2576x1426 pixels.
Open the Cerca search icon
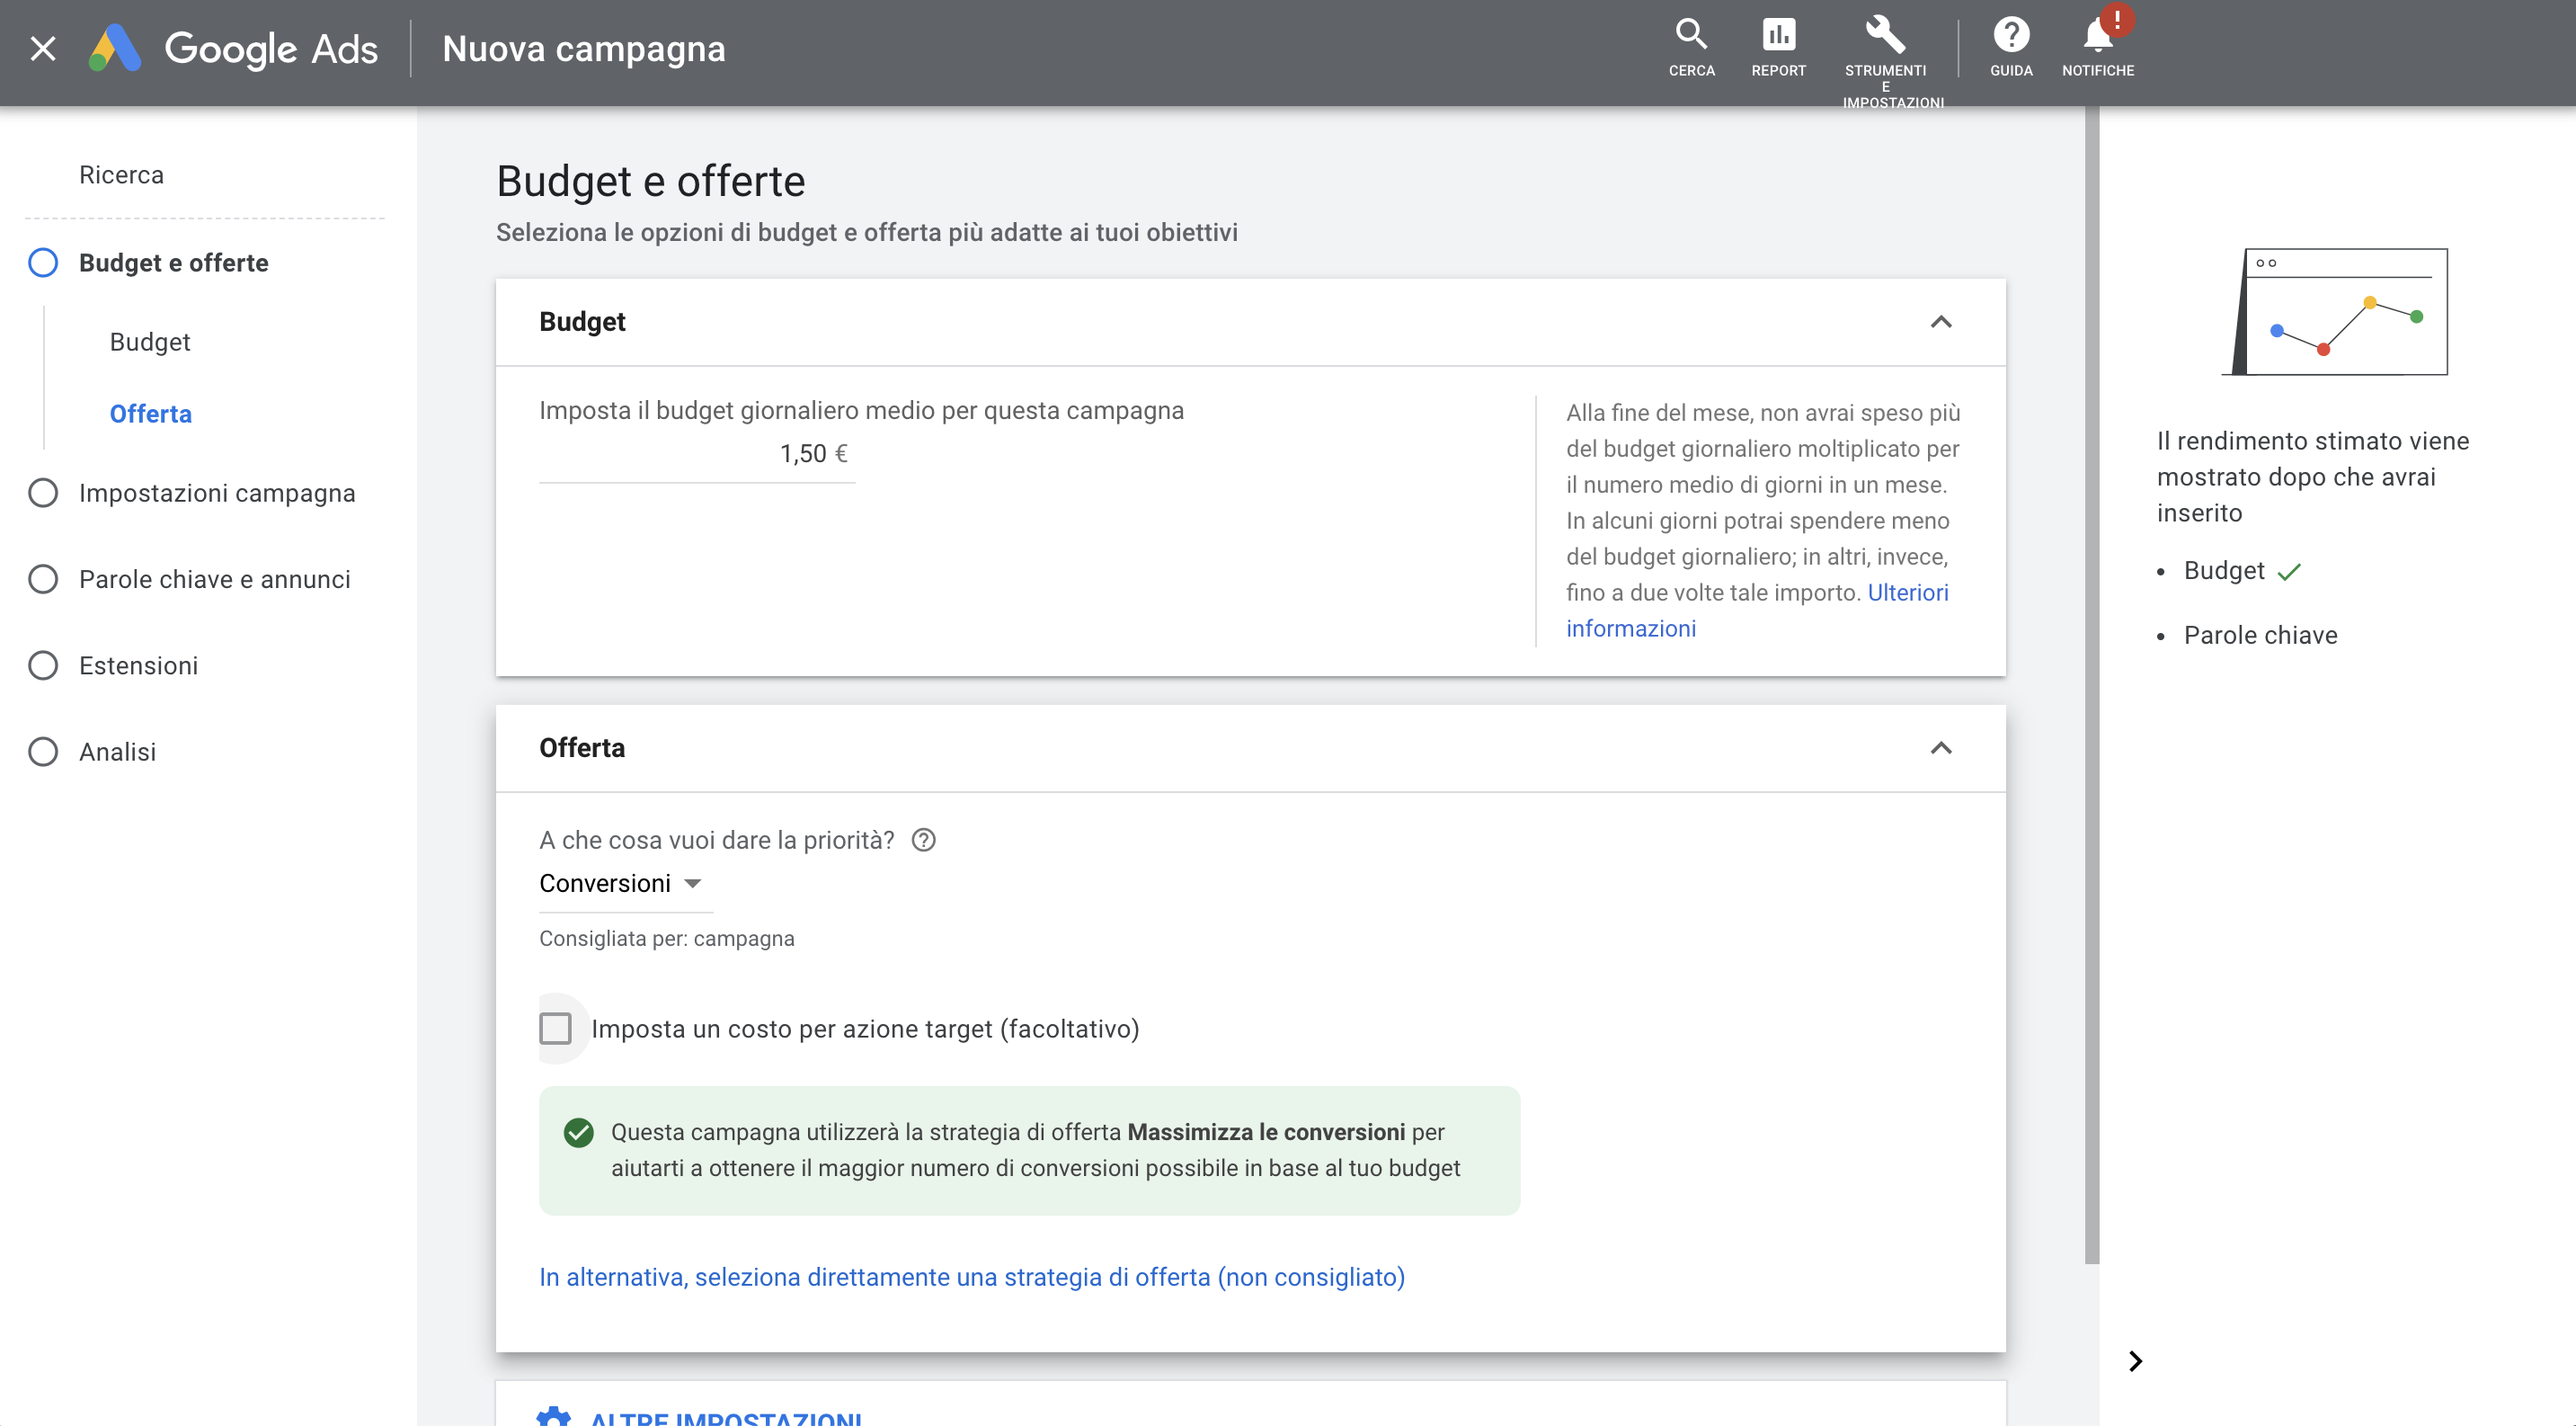[1691, 35]
